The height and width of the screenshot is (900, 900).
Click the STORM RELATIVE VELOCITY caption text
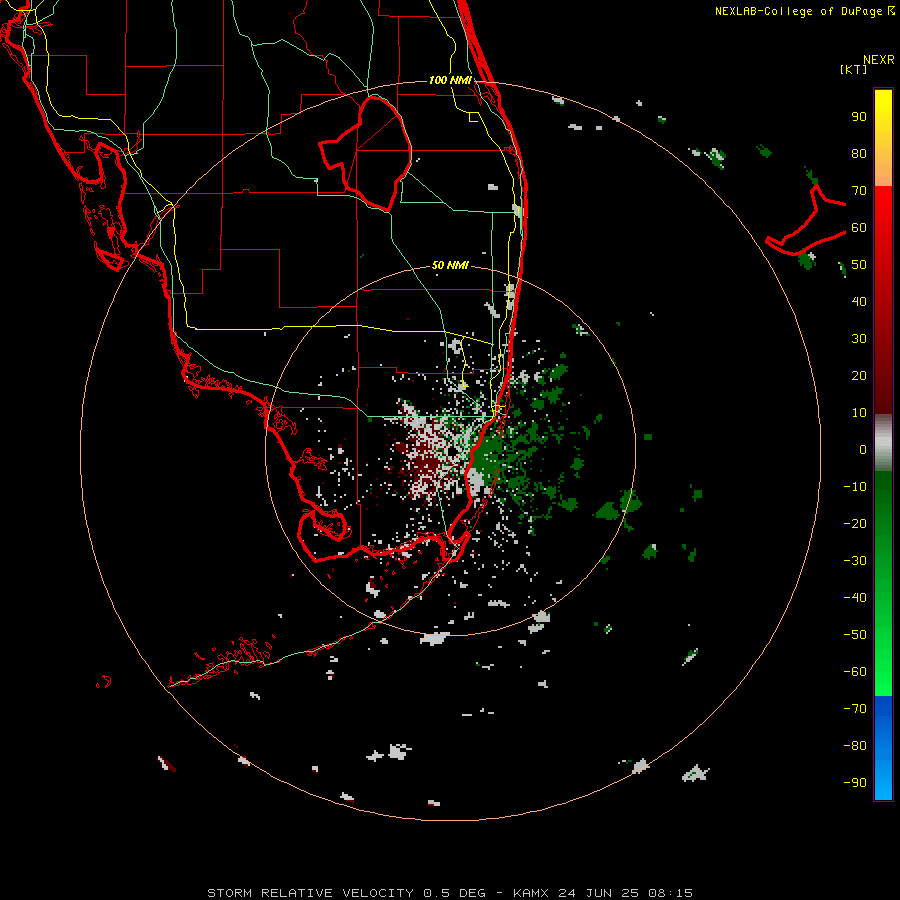pos(311,893)
